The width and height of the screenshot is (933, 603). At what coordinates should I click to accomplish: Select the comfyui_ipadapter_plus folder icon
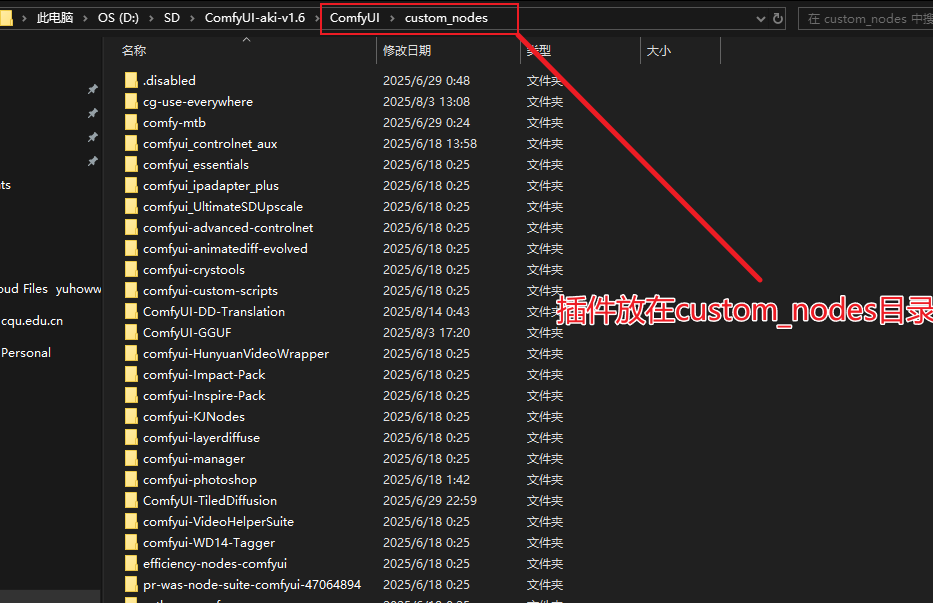pyautogui.click(x=132, y=186)
